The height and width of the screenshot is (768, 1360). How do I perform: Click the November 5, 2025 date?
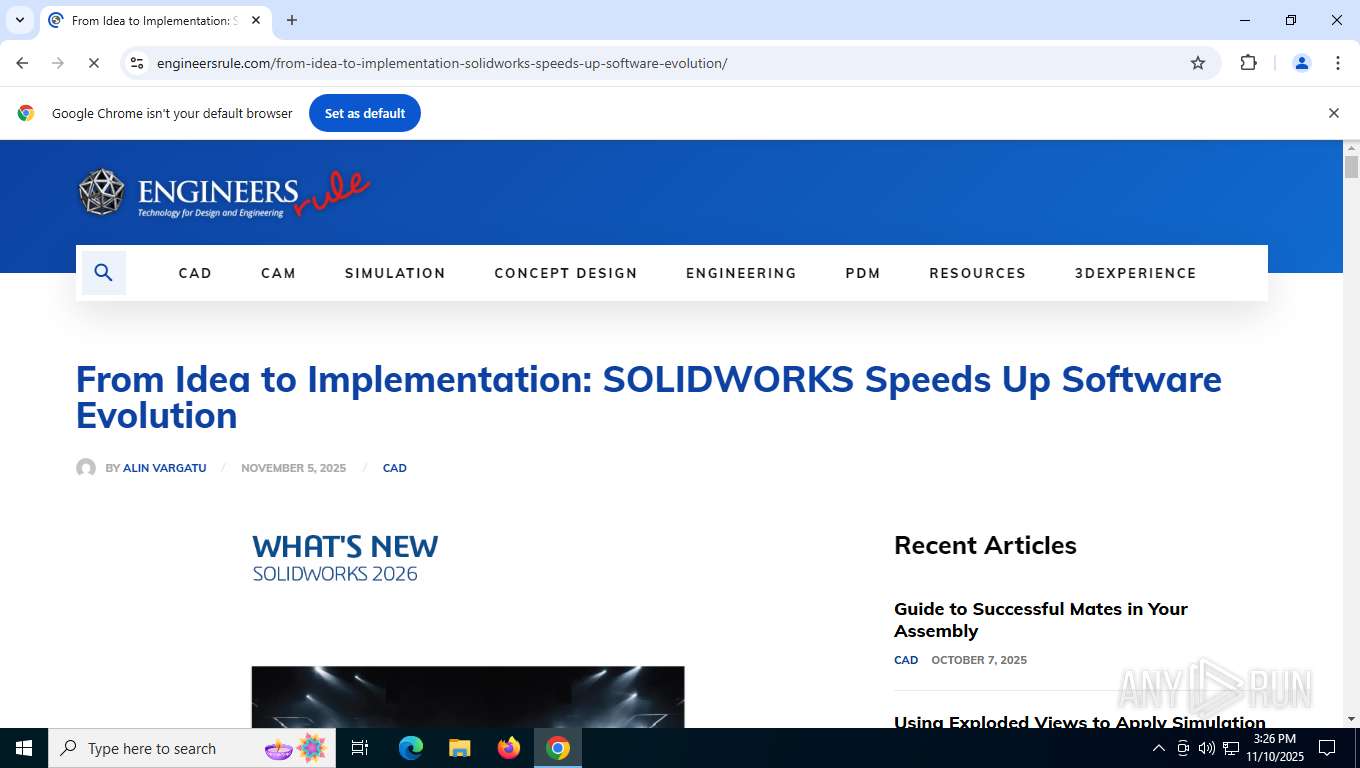[x=293, y=468]
